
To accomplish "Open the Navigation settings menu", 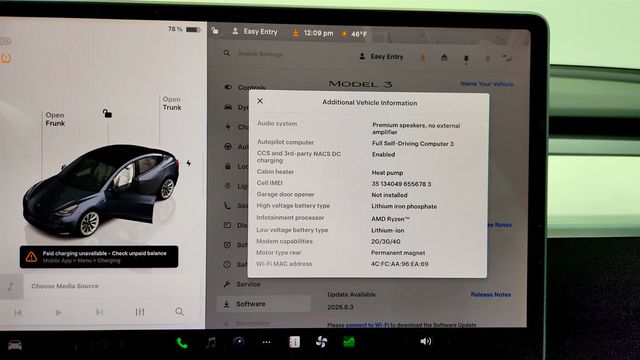I will (247, 323).
